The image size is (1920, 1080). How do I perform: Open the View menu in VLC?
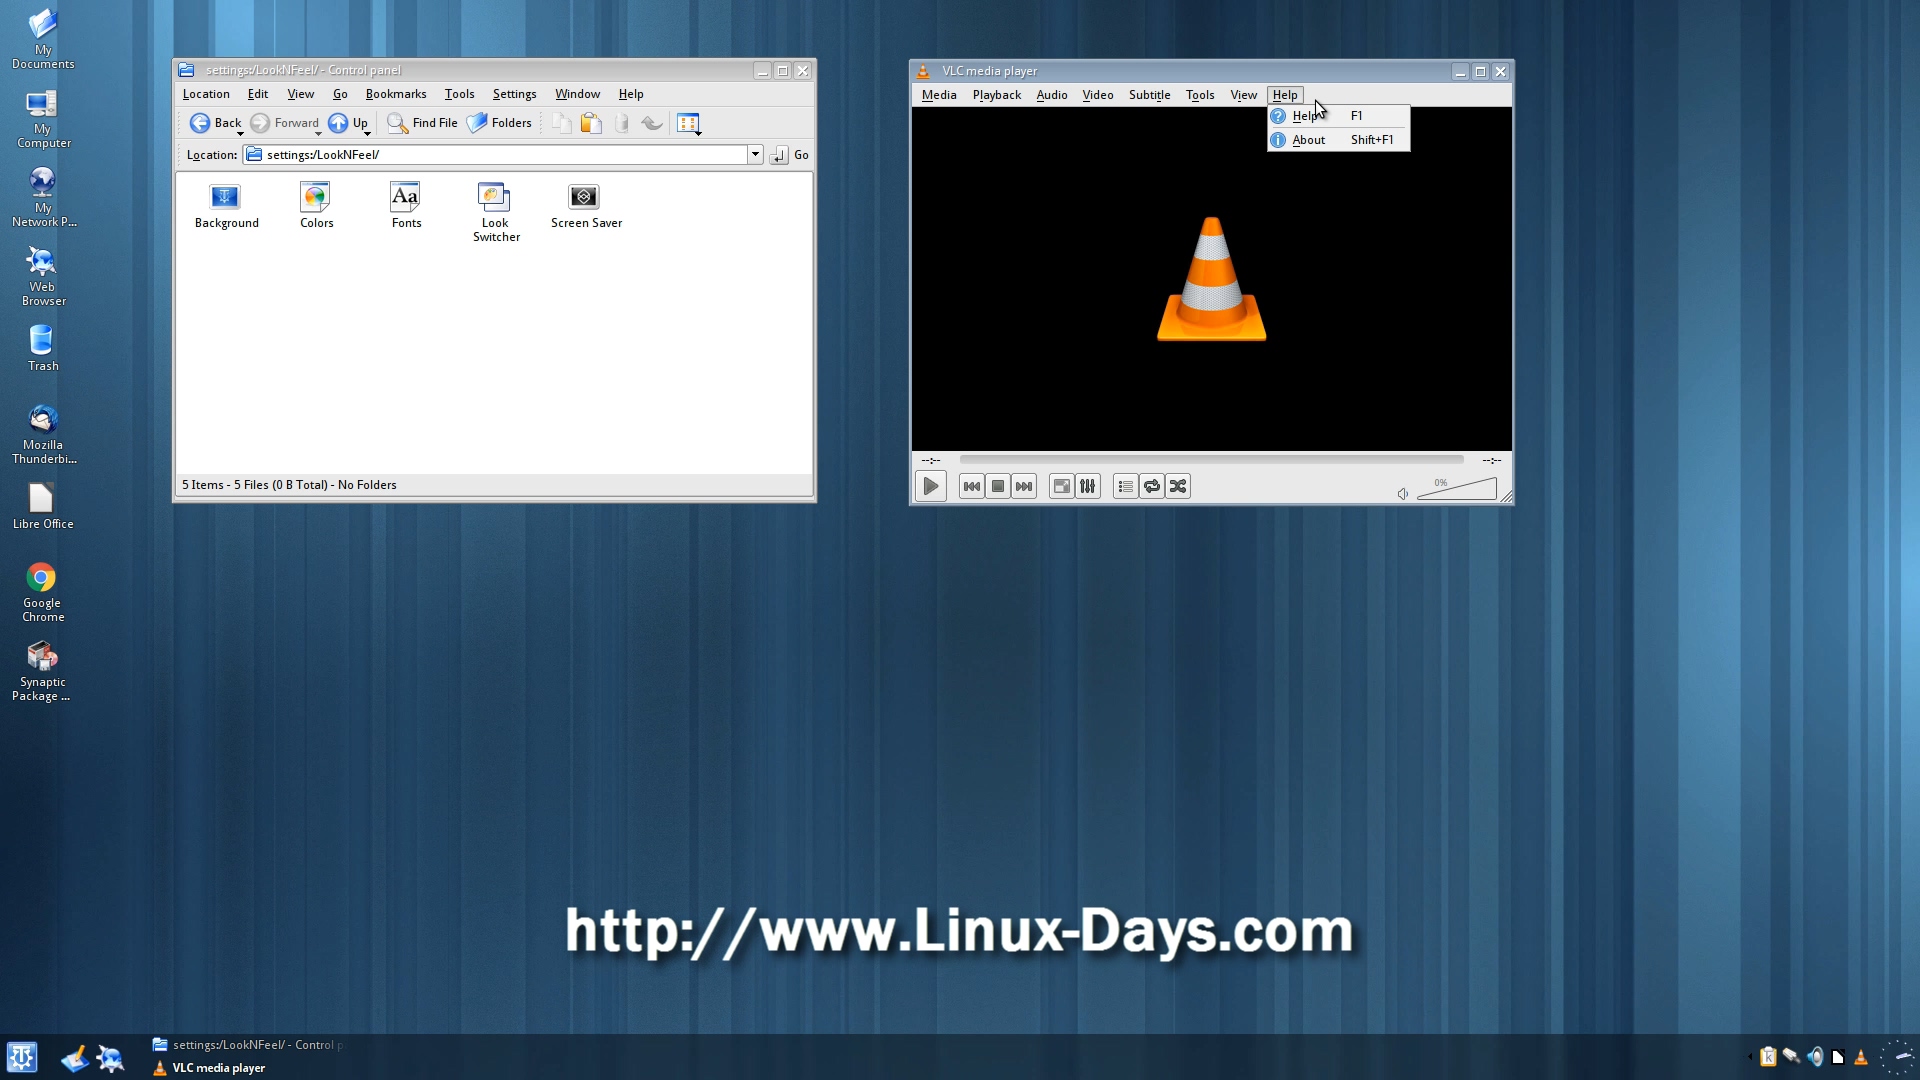coord(1243,95)
